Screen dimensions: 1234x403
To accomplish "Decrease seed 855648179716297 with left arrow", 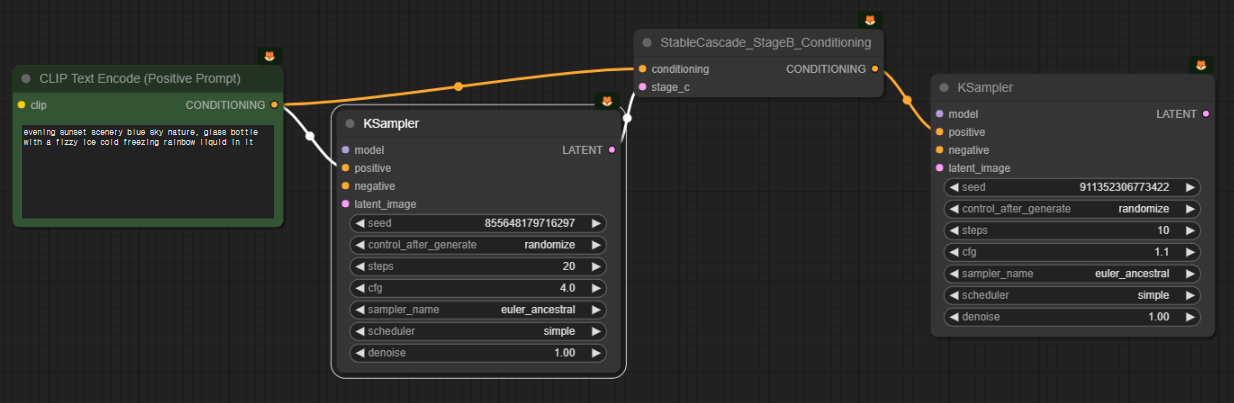I will (360, 223).
